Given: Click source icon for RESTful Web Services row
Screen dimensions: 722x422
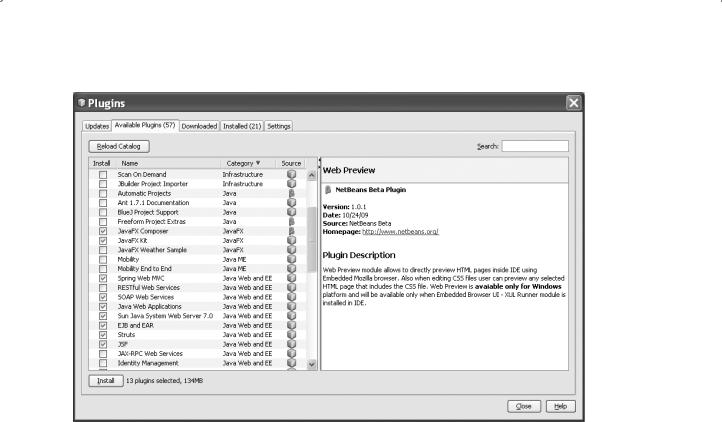Looking at the screenshot, I should [291, 287].
